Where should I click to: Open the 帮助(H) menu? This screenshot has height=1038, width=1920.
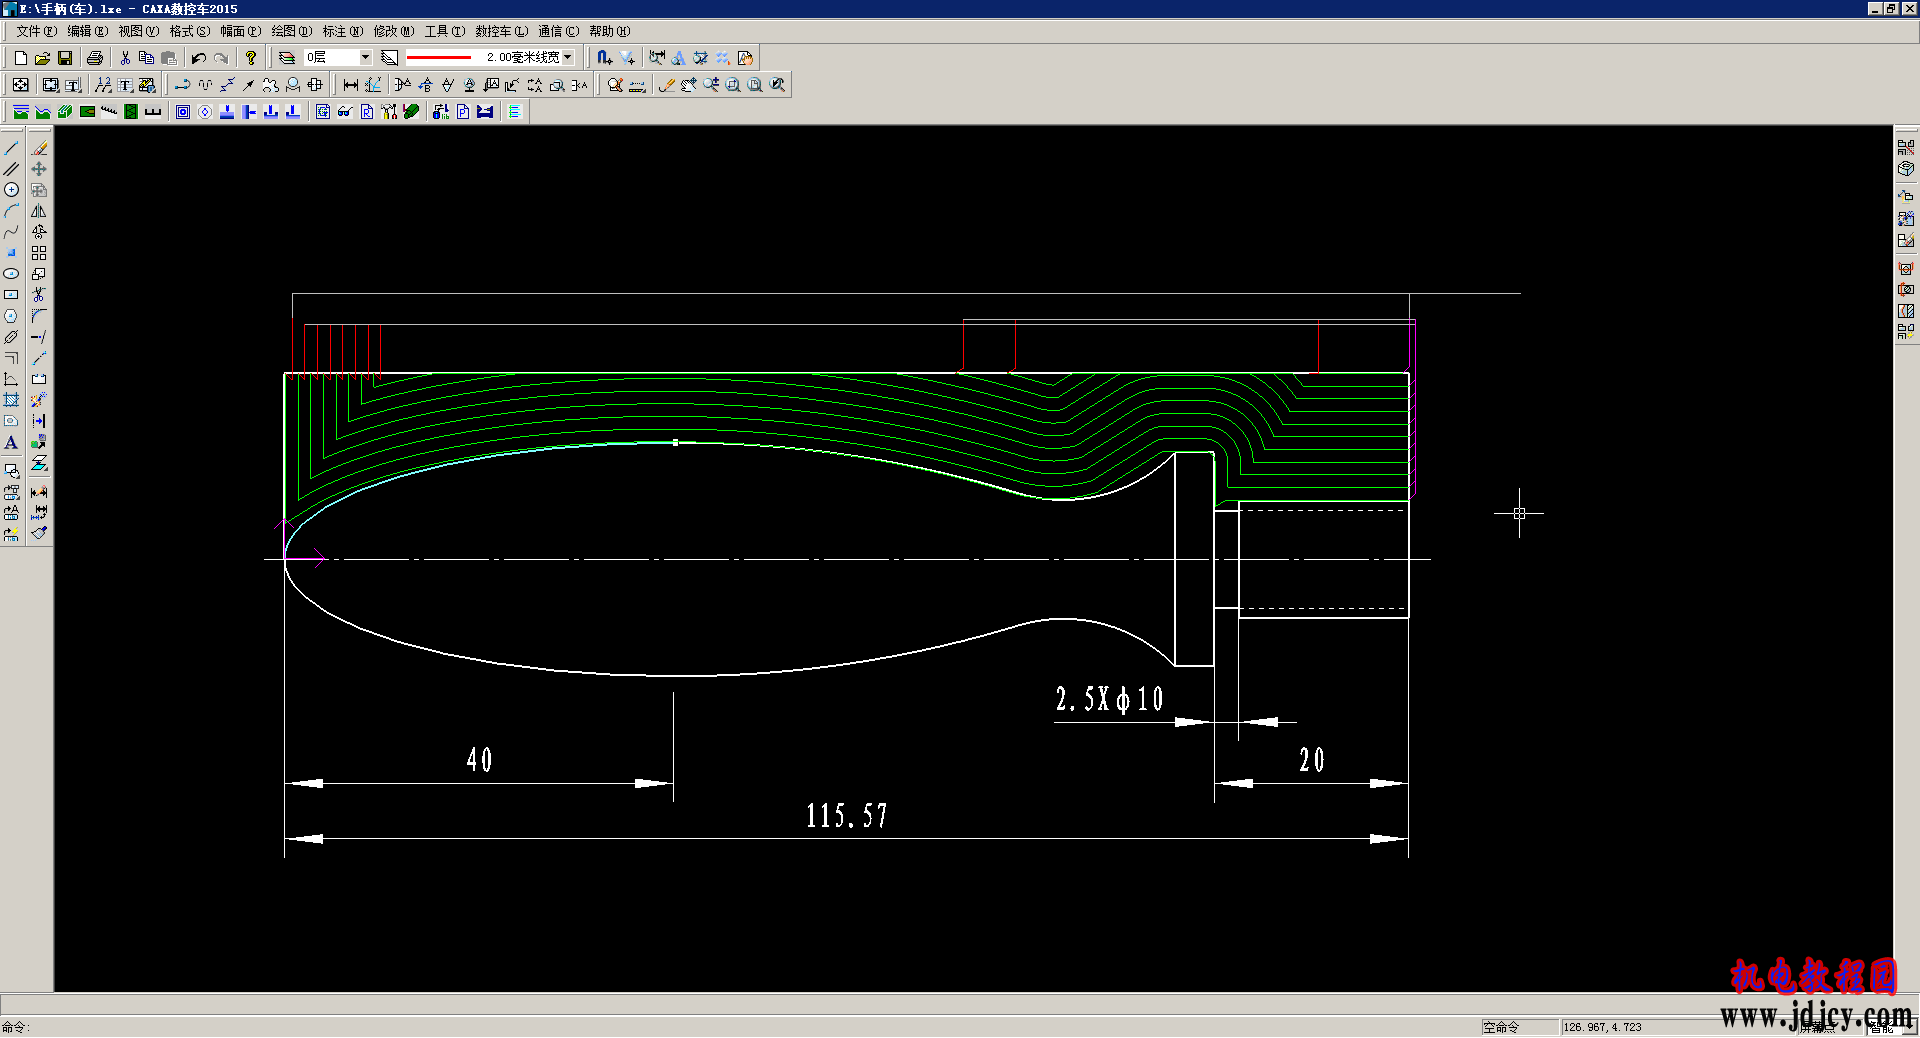[x=610, y=32]
